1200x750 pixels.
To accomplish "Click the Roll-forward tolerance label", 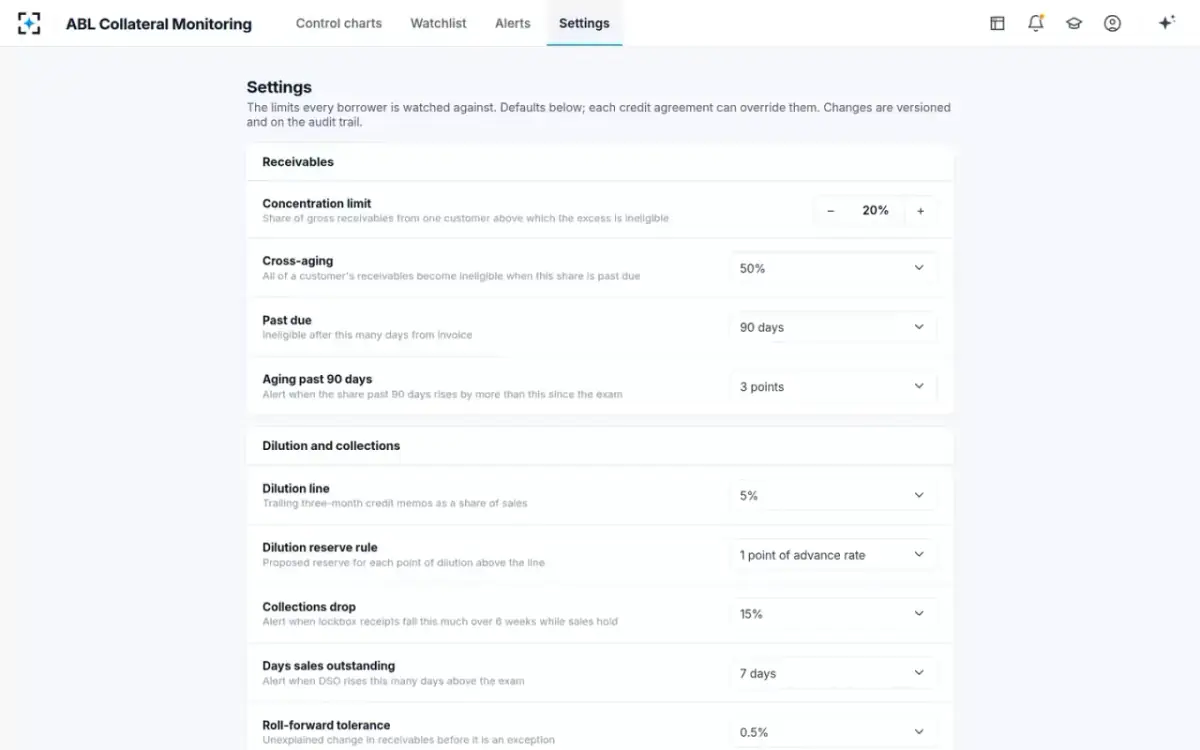I will pos(326,725).
